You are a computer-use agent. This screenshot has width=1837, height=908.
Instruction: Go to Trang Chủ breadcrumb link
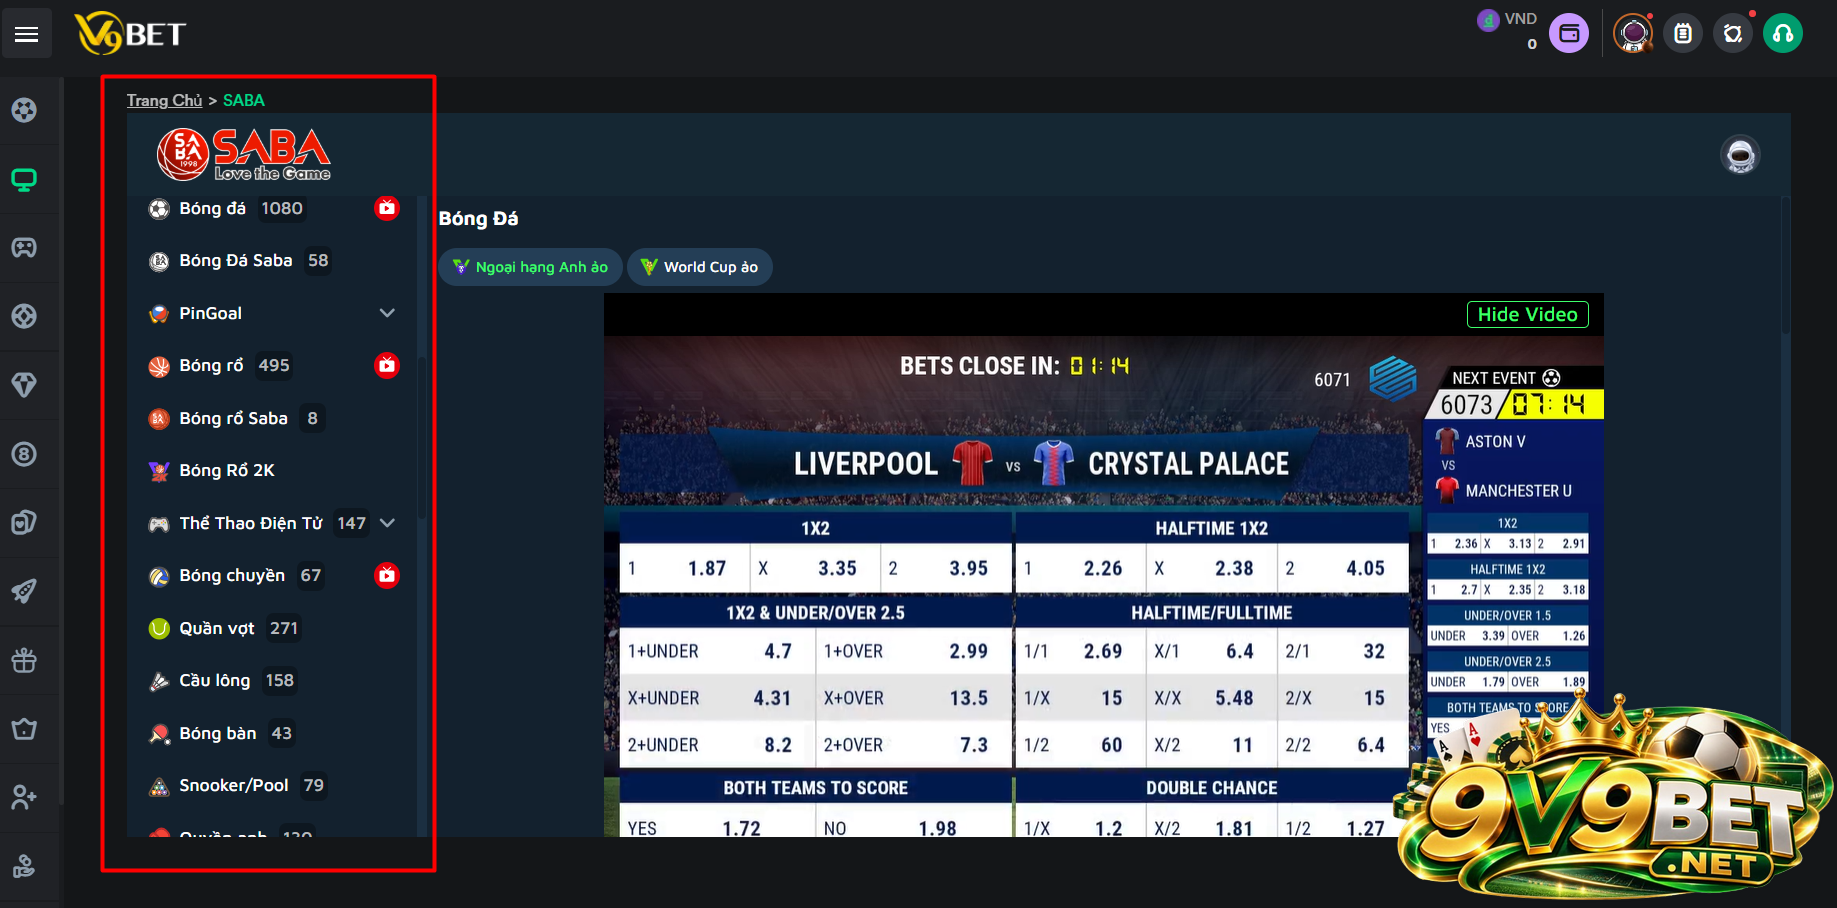[164, 100]
